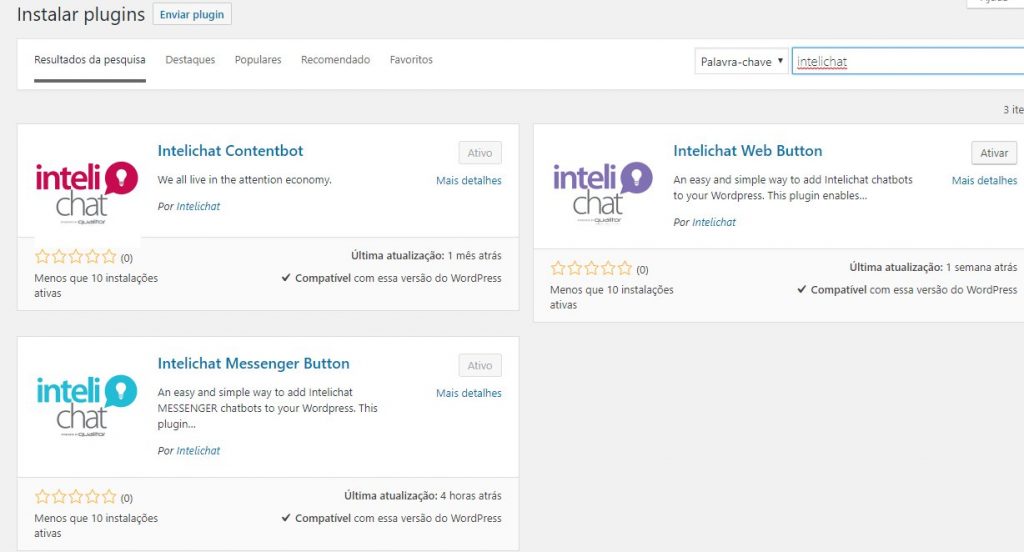Click the compatibility checkmark on the Contentbot card
1024x552 pixels.
(286, 278)
